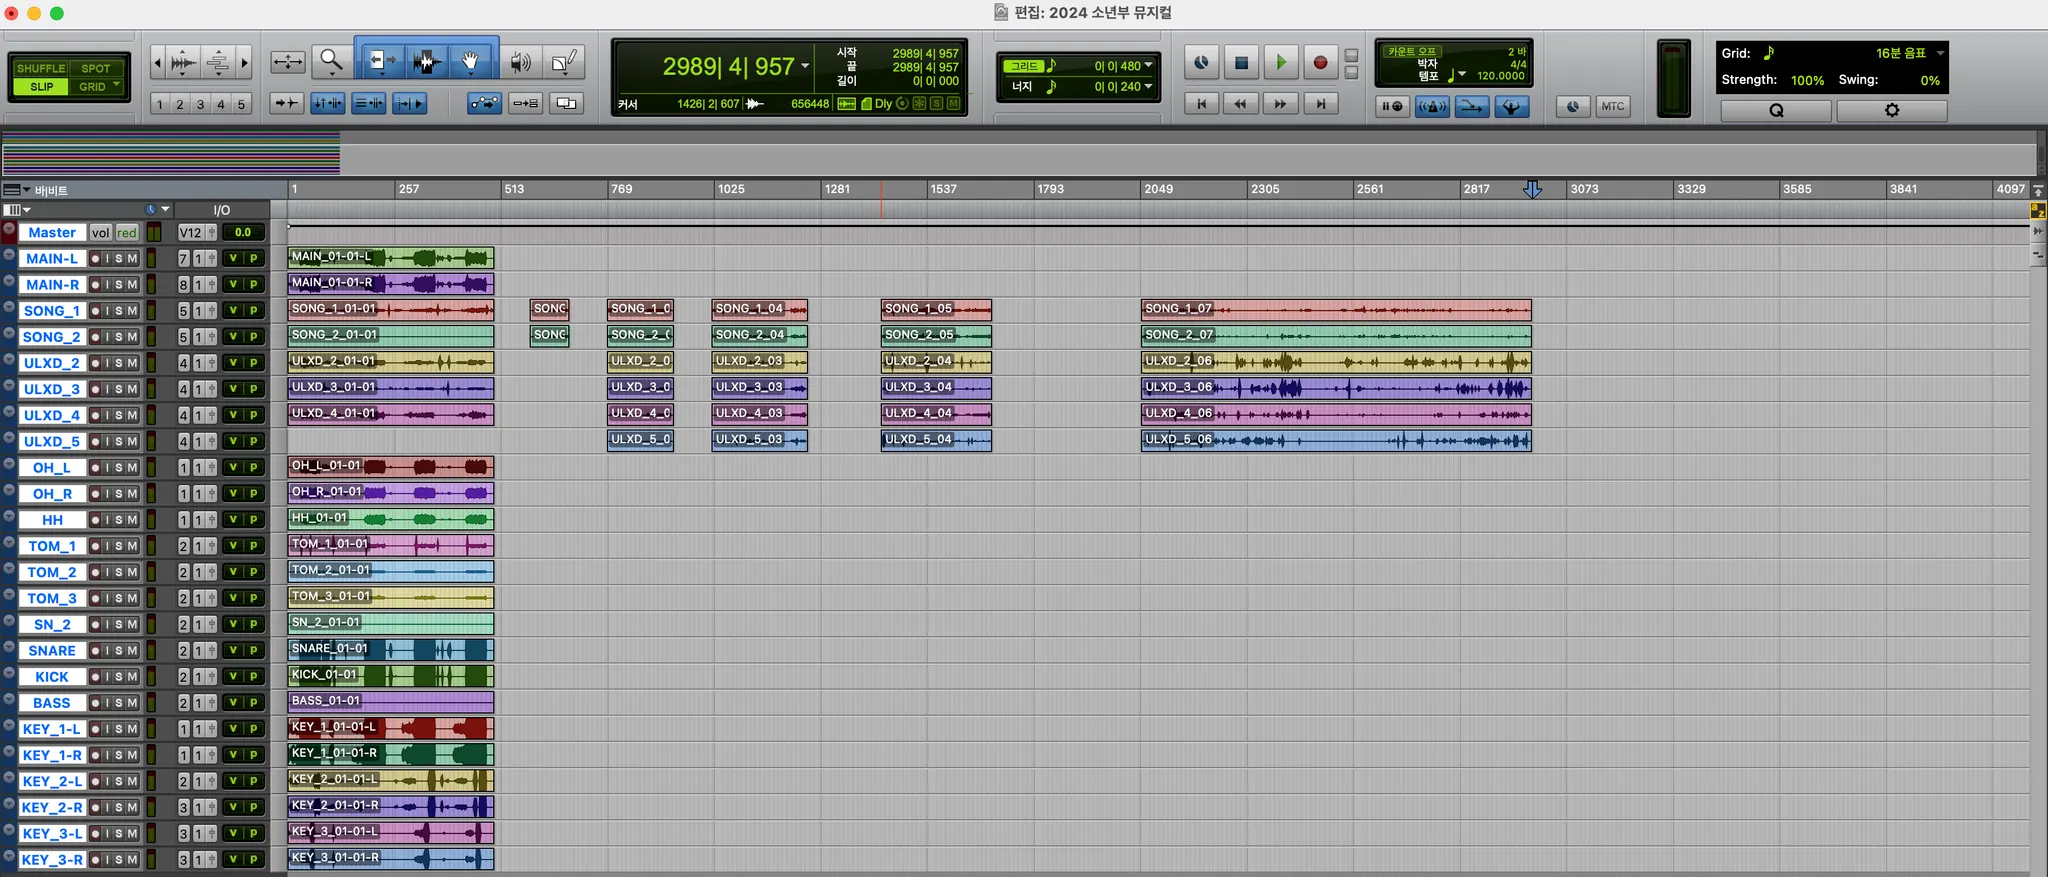The width and height of the screenshot is (2048, 877).
Task: Toggle the countoff button
Action: coord(1412,51)
